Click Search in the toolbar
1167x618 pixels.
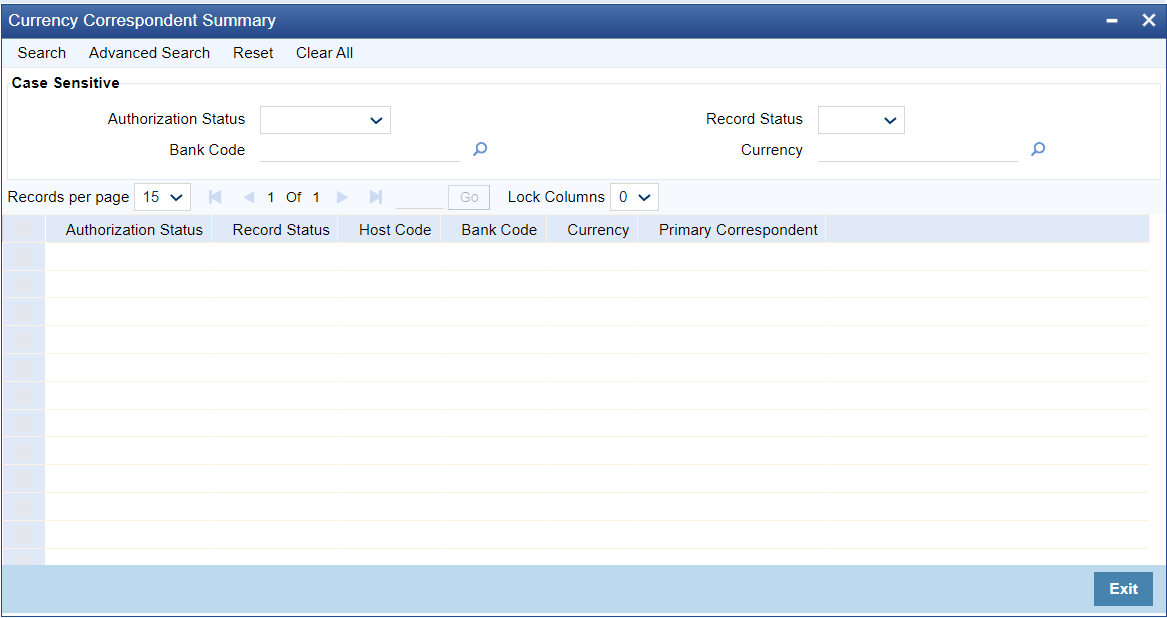click(42, 53)
